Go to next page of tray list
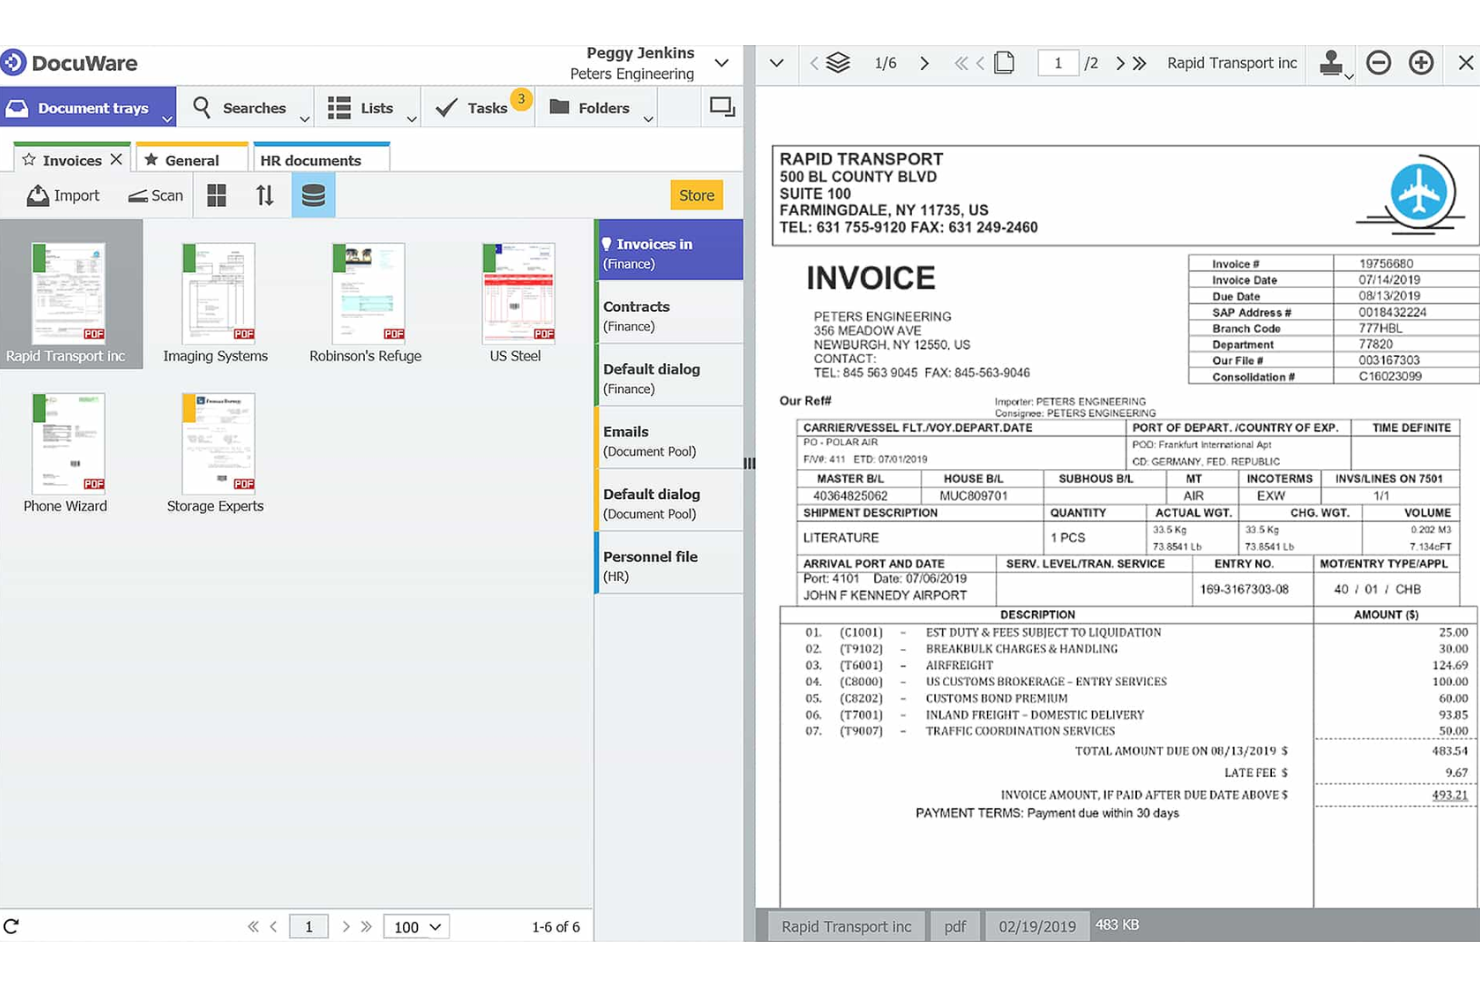The height and width of the screenshot is (987, 1480). [x=346, y=927]
